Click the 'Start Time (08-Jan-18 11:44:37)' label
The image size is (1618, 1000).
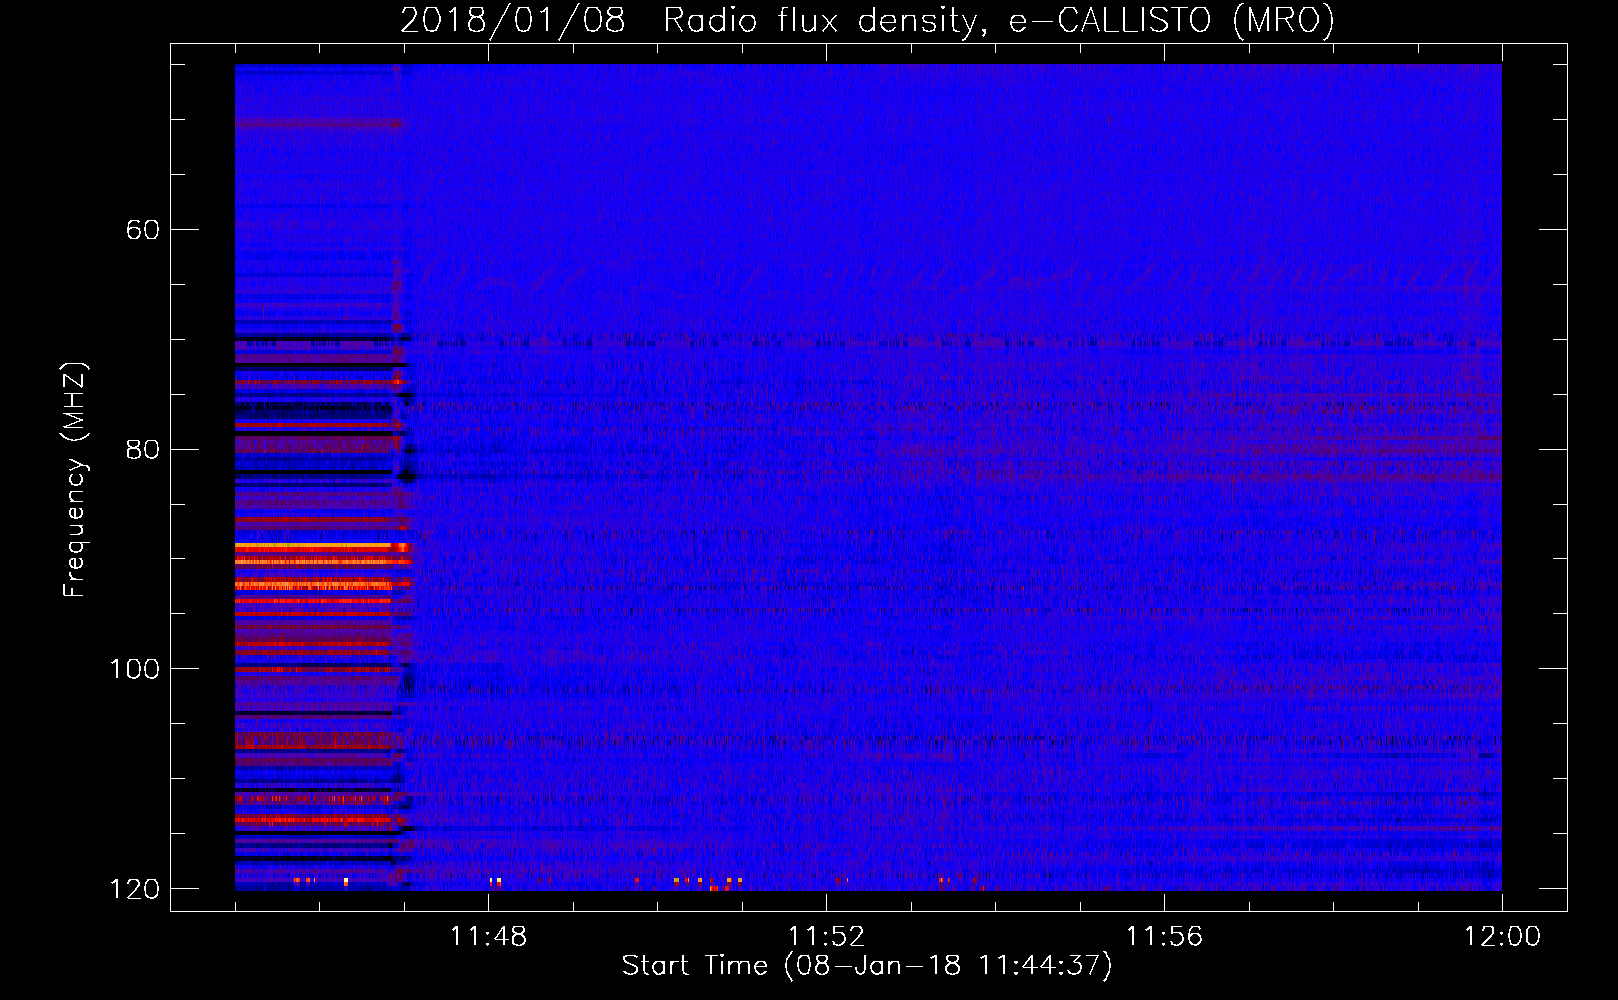(x=867, y=966)
